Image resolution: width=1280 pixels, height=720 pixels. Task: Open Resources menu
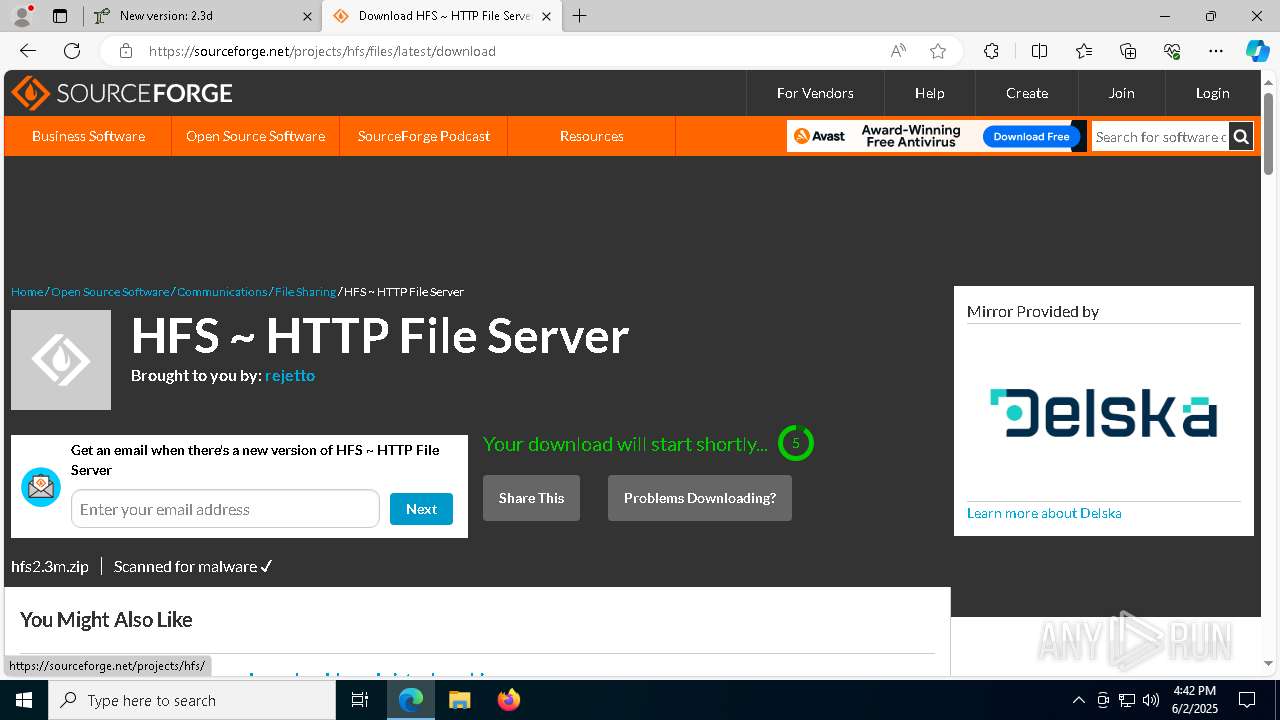pyautogui.click(x=592, y=136)
